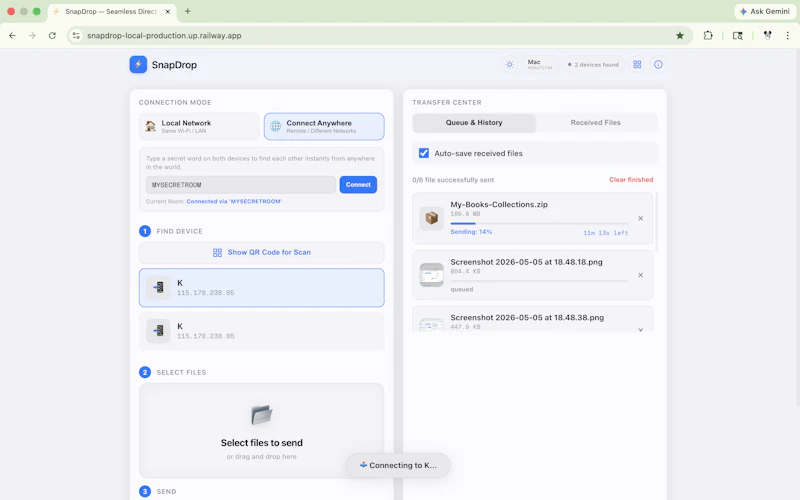Click the media/tab search toolbar icon
This screenshot has height=500, width=800.
pyautogui.click(x=738, y=35)
